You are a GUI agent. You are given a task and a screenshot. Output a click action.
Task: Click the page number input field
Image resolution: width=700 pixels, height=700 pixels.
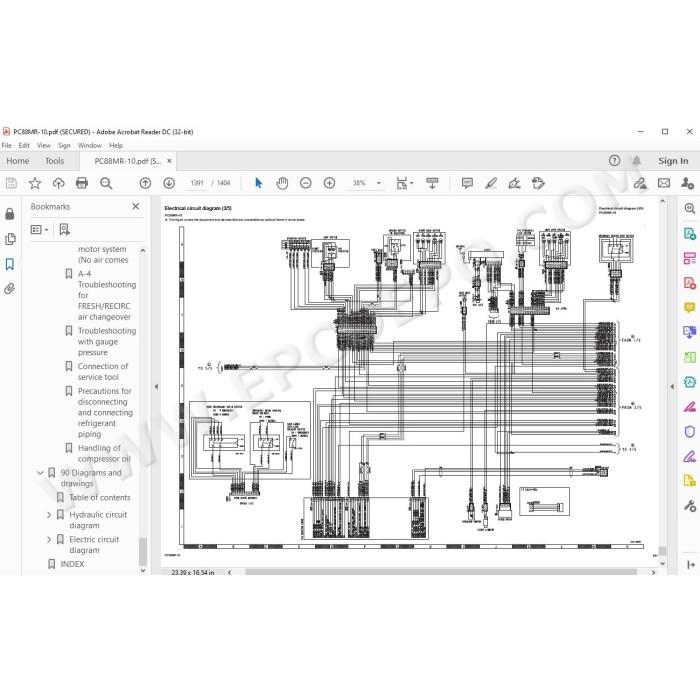click(x=197, y=183)
